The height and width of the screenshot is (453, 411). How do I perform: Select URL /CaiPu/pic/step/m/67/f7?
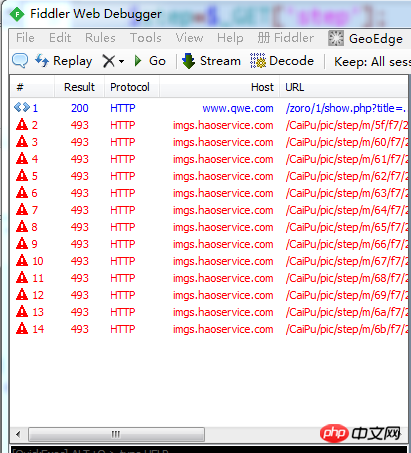tap(347, 261)
